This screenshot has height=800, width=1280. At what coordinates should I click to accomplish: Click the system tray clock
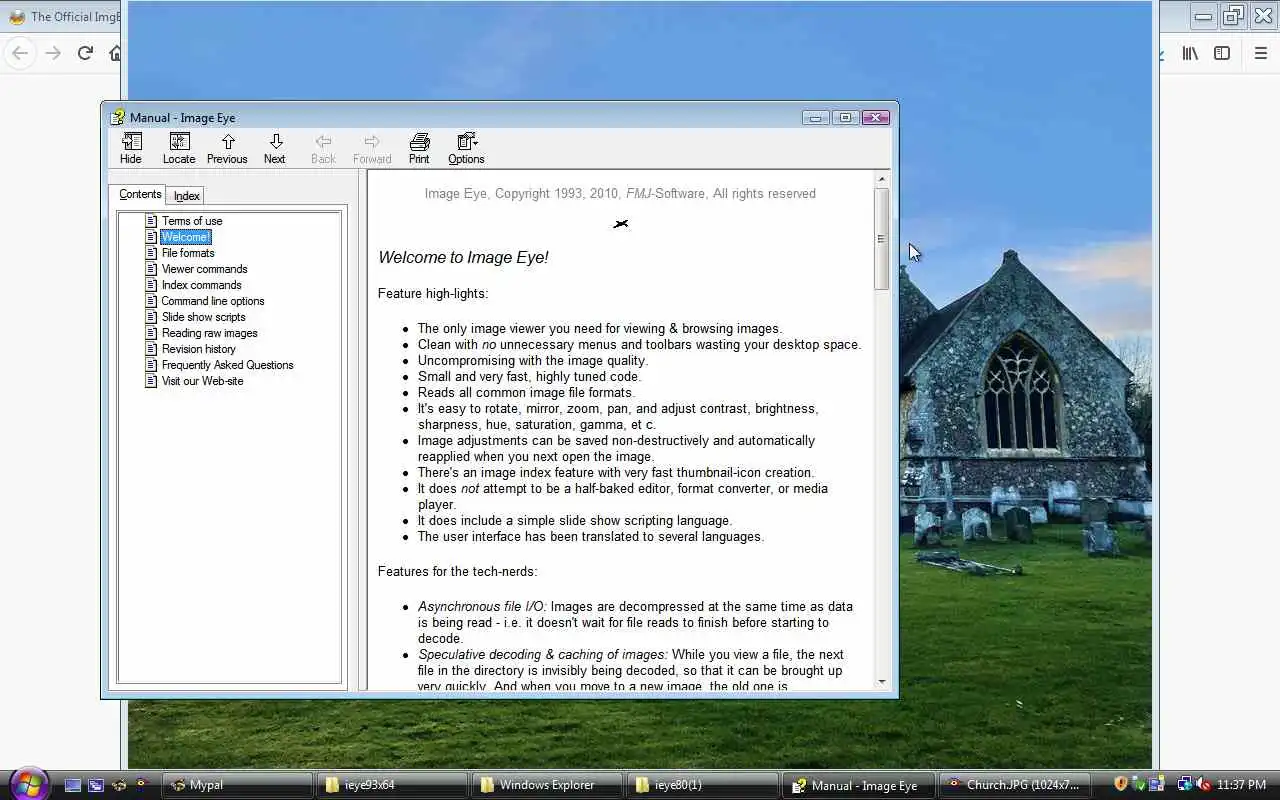point(1241,785)
